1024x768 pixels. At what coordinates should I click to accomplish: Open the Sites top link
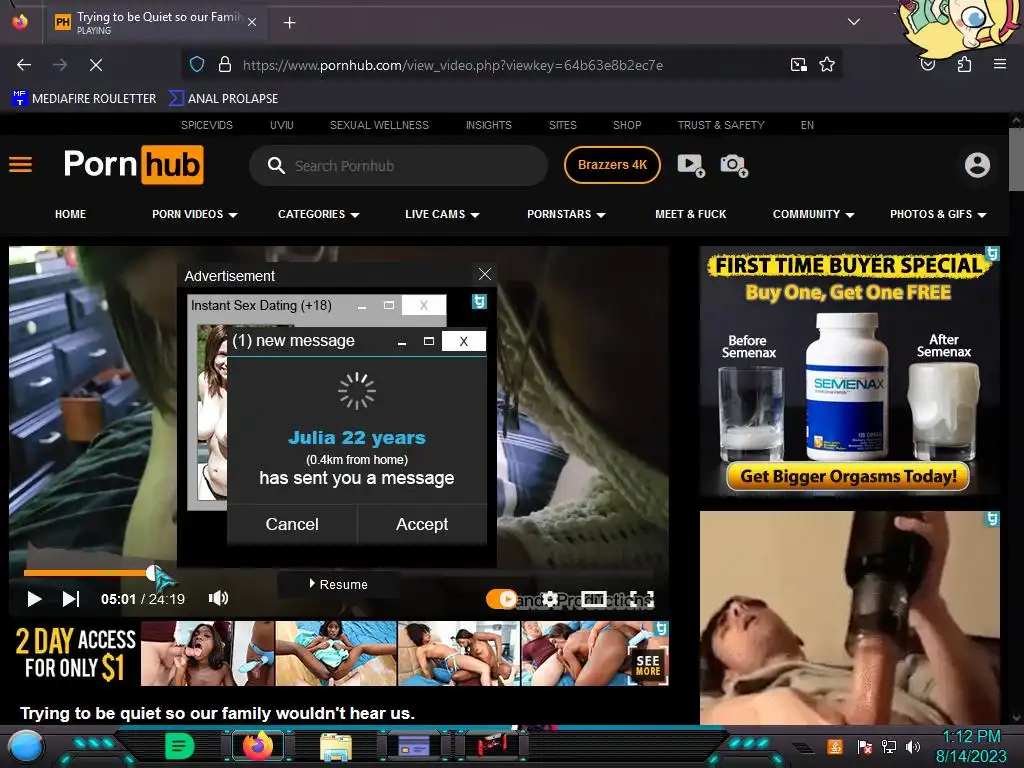562,125
